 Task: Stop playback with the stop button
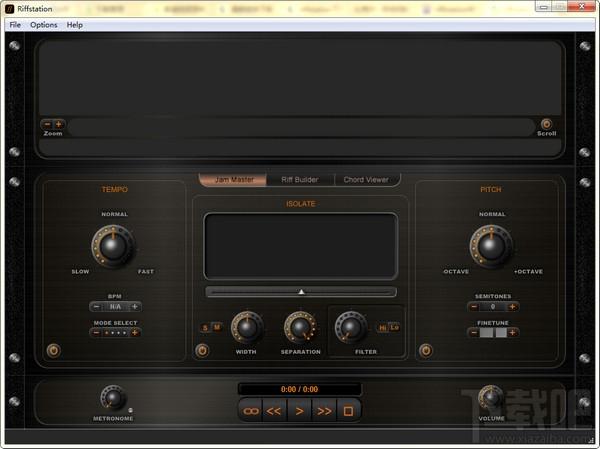click(x=348, y=411)
